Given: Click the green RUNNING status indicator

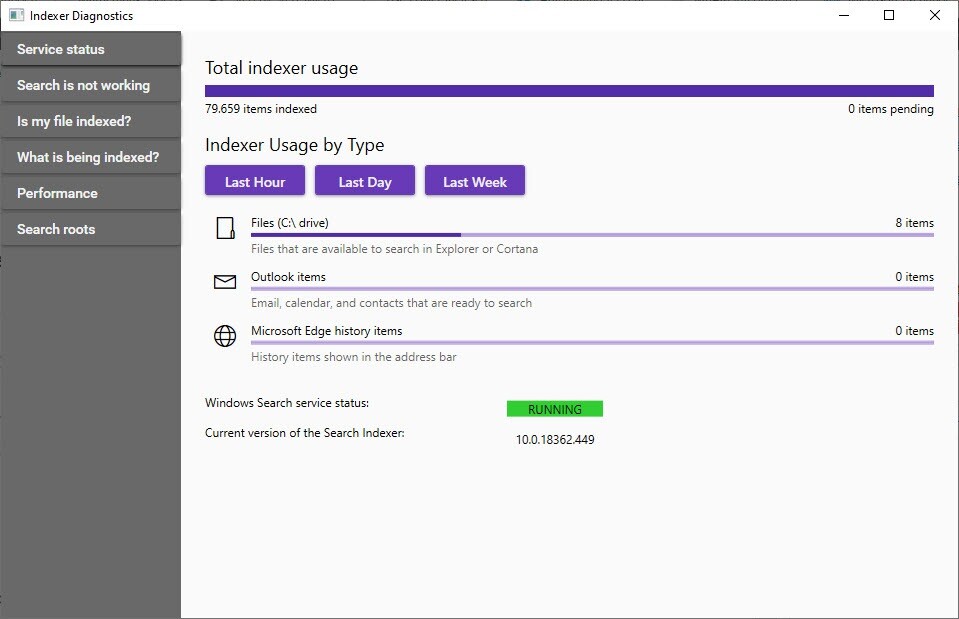Looking at the screenshot, I should [555, 409].
